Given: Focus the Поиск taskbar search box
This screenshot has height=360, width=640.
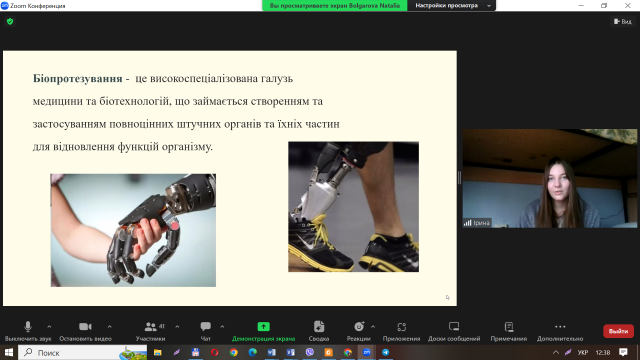Looking at the screenshot, I should coord(83,352).
